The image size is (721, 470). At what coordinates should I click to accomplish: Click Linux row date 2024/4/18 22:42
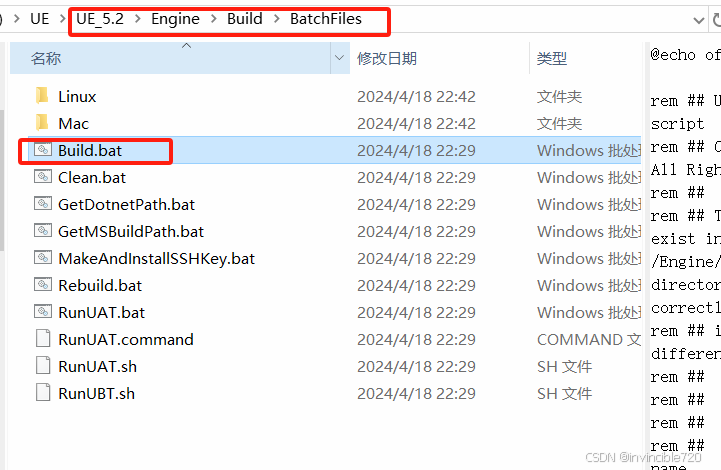pos(416,97)
